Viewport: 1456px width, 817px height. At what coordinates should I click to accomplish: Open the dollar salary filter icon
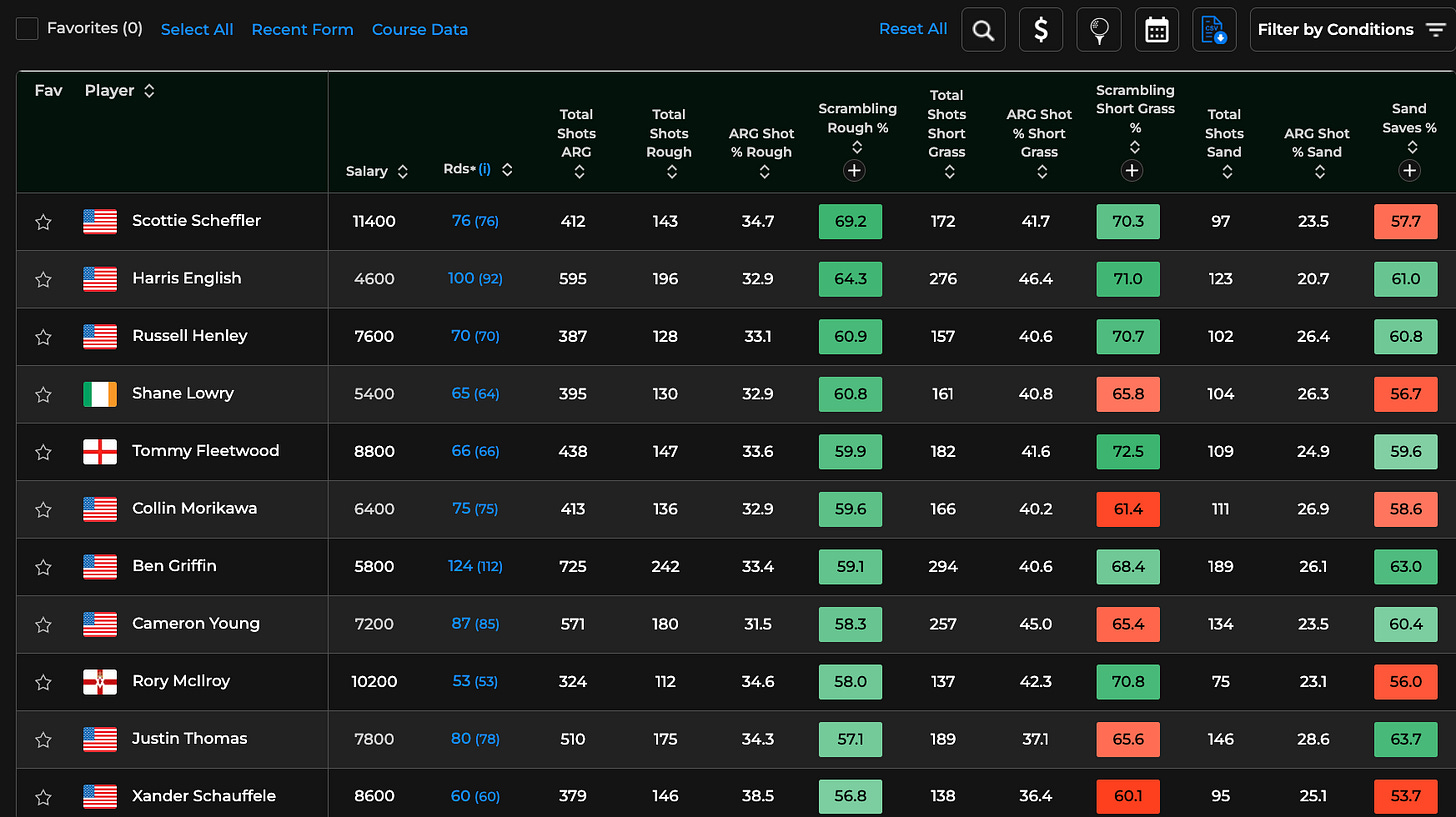point(1041,30)
